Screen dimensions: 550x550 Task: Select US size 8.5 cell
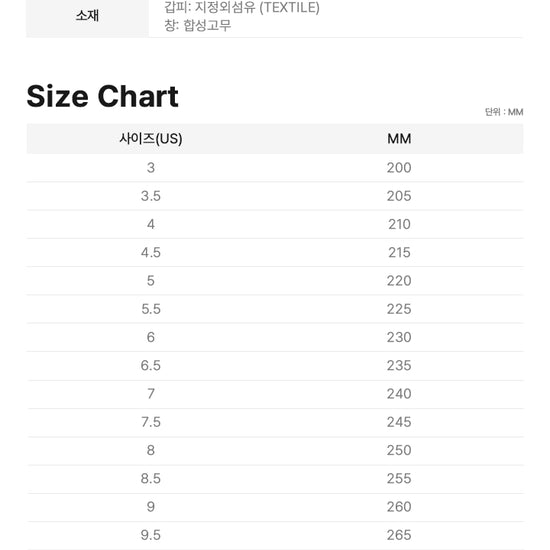tap(151, 478)
